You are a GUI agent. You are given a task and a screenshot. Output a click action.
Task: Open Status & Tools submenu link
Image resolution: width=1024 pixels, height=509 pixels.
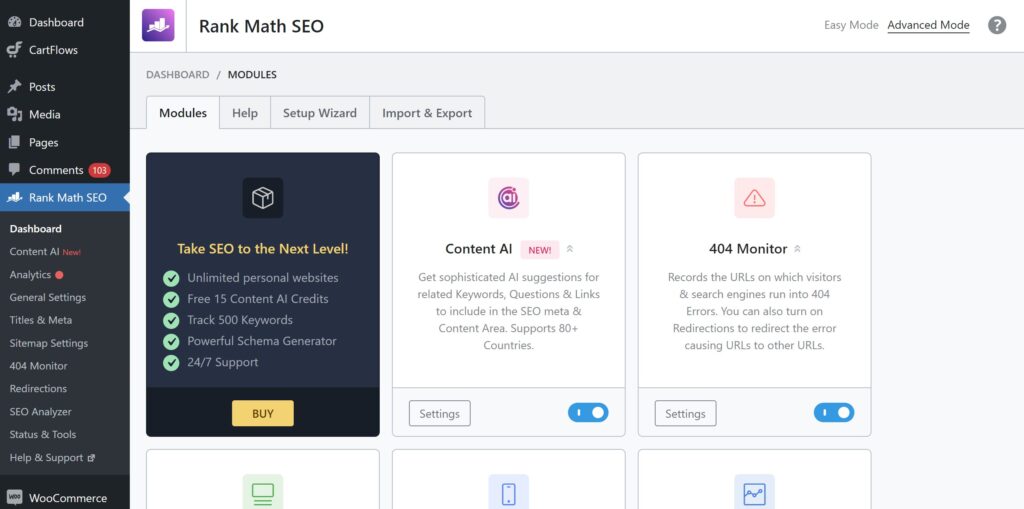pos(42,435)
